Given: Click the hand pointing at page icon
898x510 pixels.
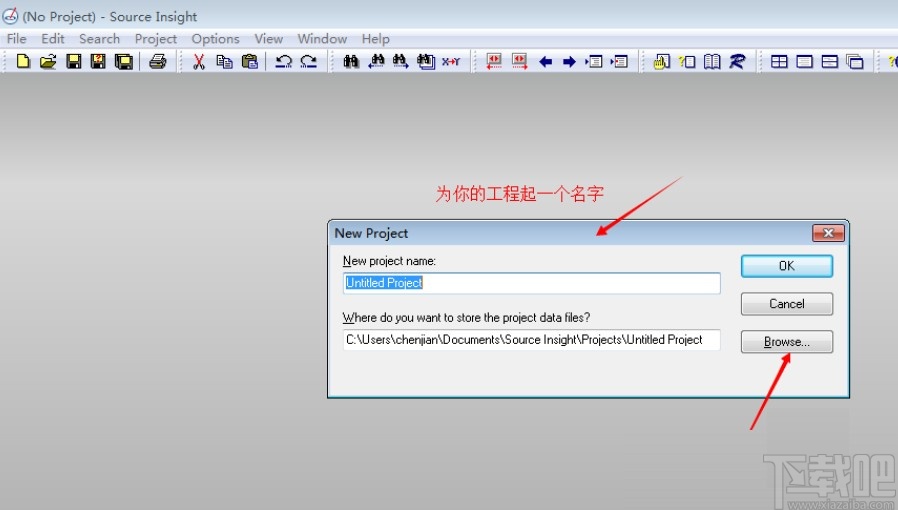Looking at the screenshot, I should click(661, 61).
